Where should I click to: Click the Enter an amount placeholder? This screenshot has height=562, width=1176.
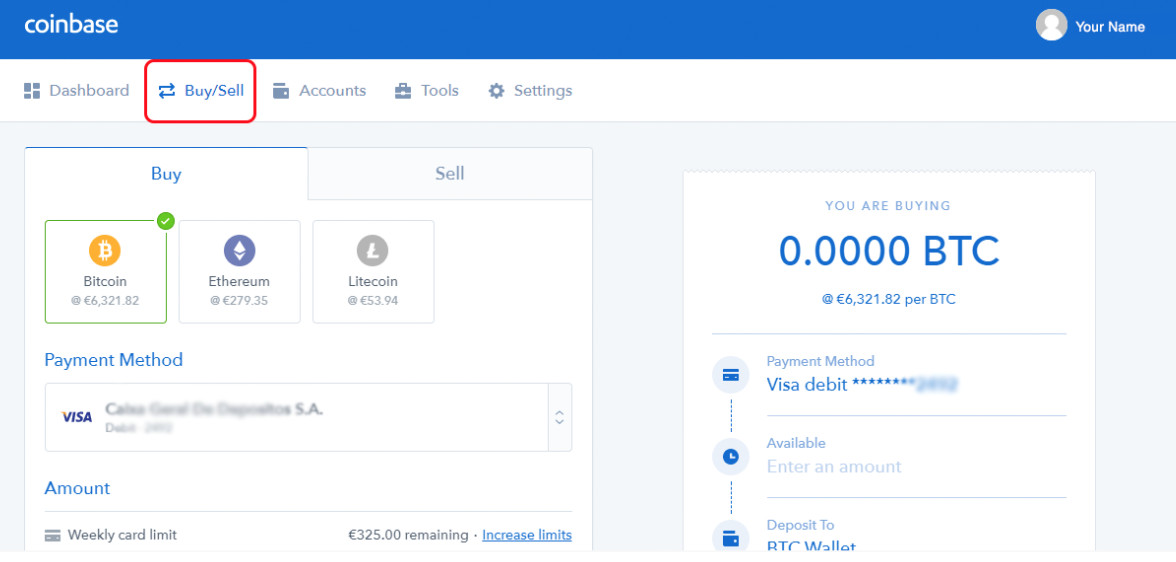[x=834, y=467]
